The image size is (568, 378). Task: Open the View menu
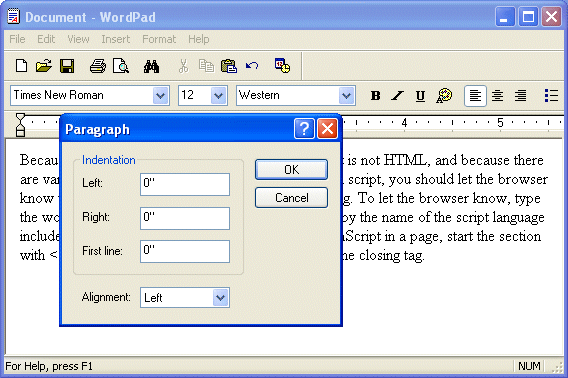tap(78, 39)
